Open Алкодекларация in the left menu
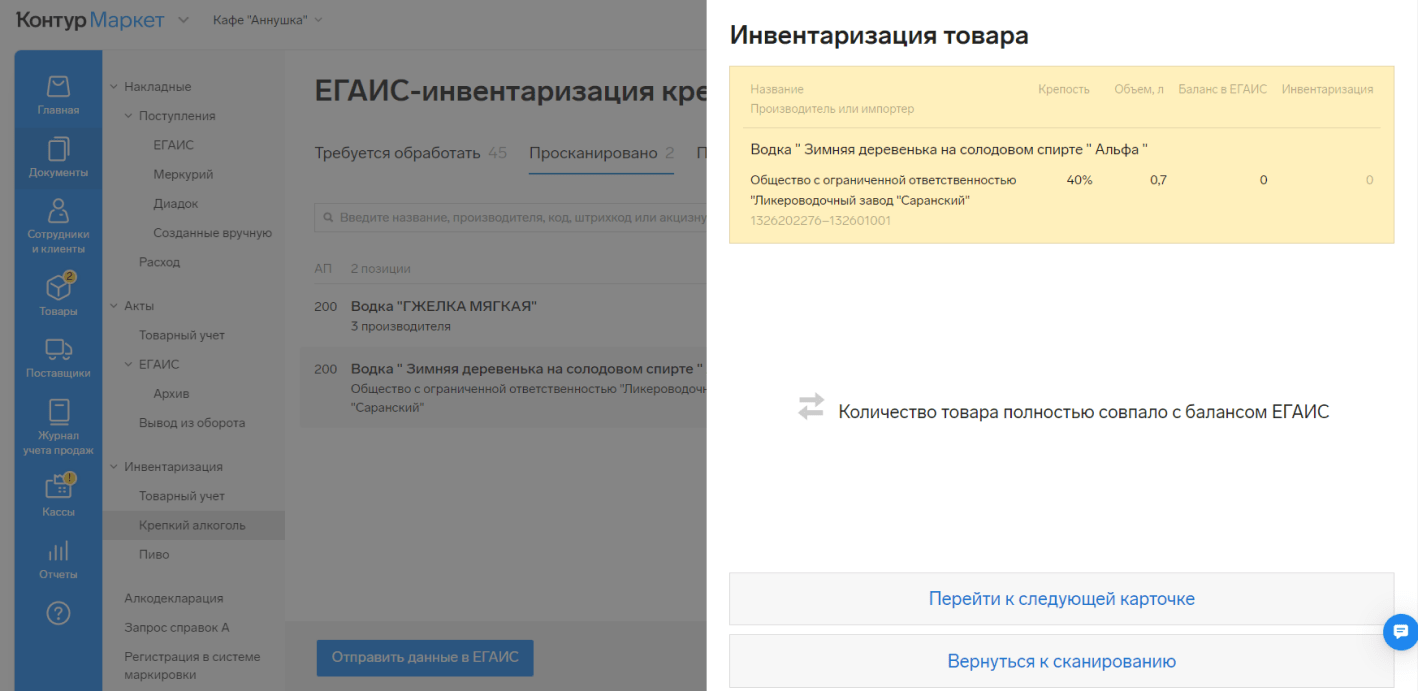The width and height of the screenshot is (1418, 691). 173,598
